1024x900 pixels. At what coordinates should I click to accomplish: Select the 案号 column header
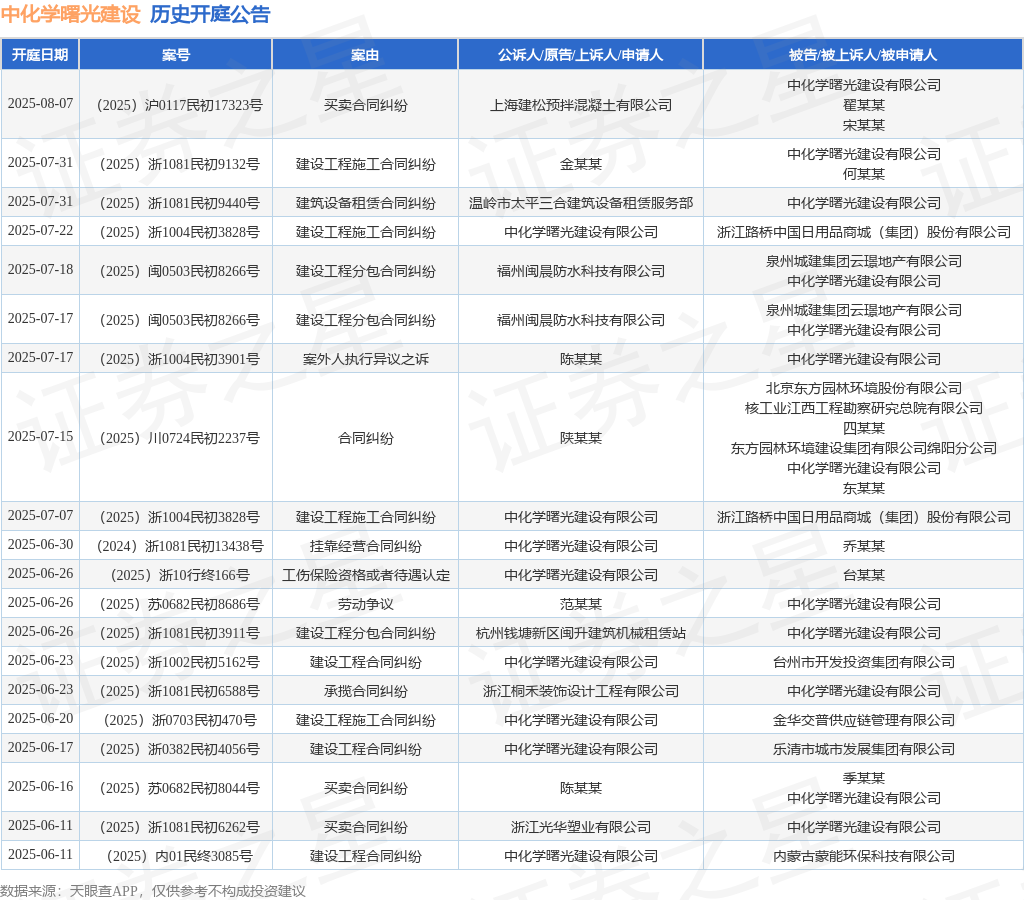click(176, 55)
